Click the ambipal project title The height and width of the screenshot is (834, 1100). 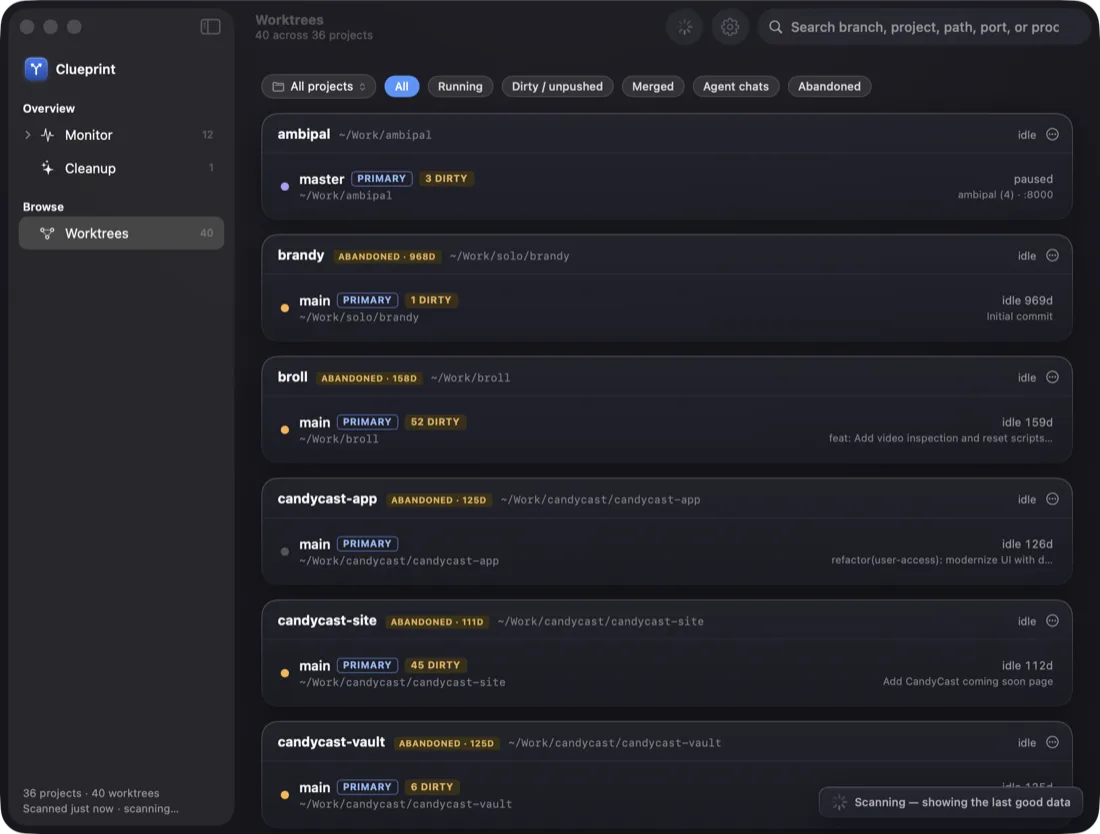(x=304, y=134)
